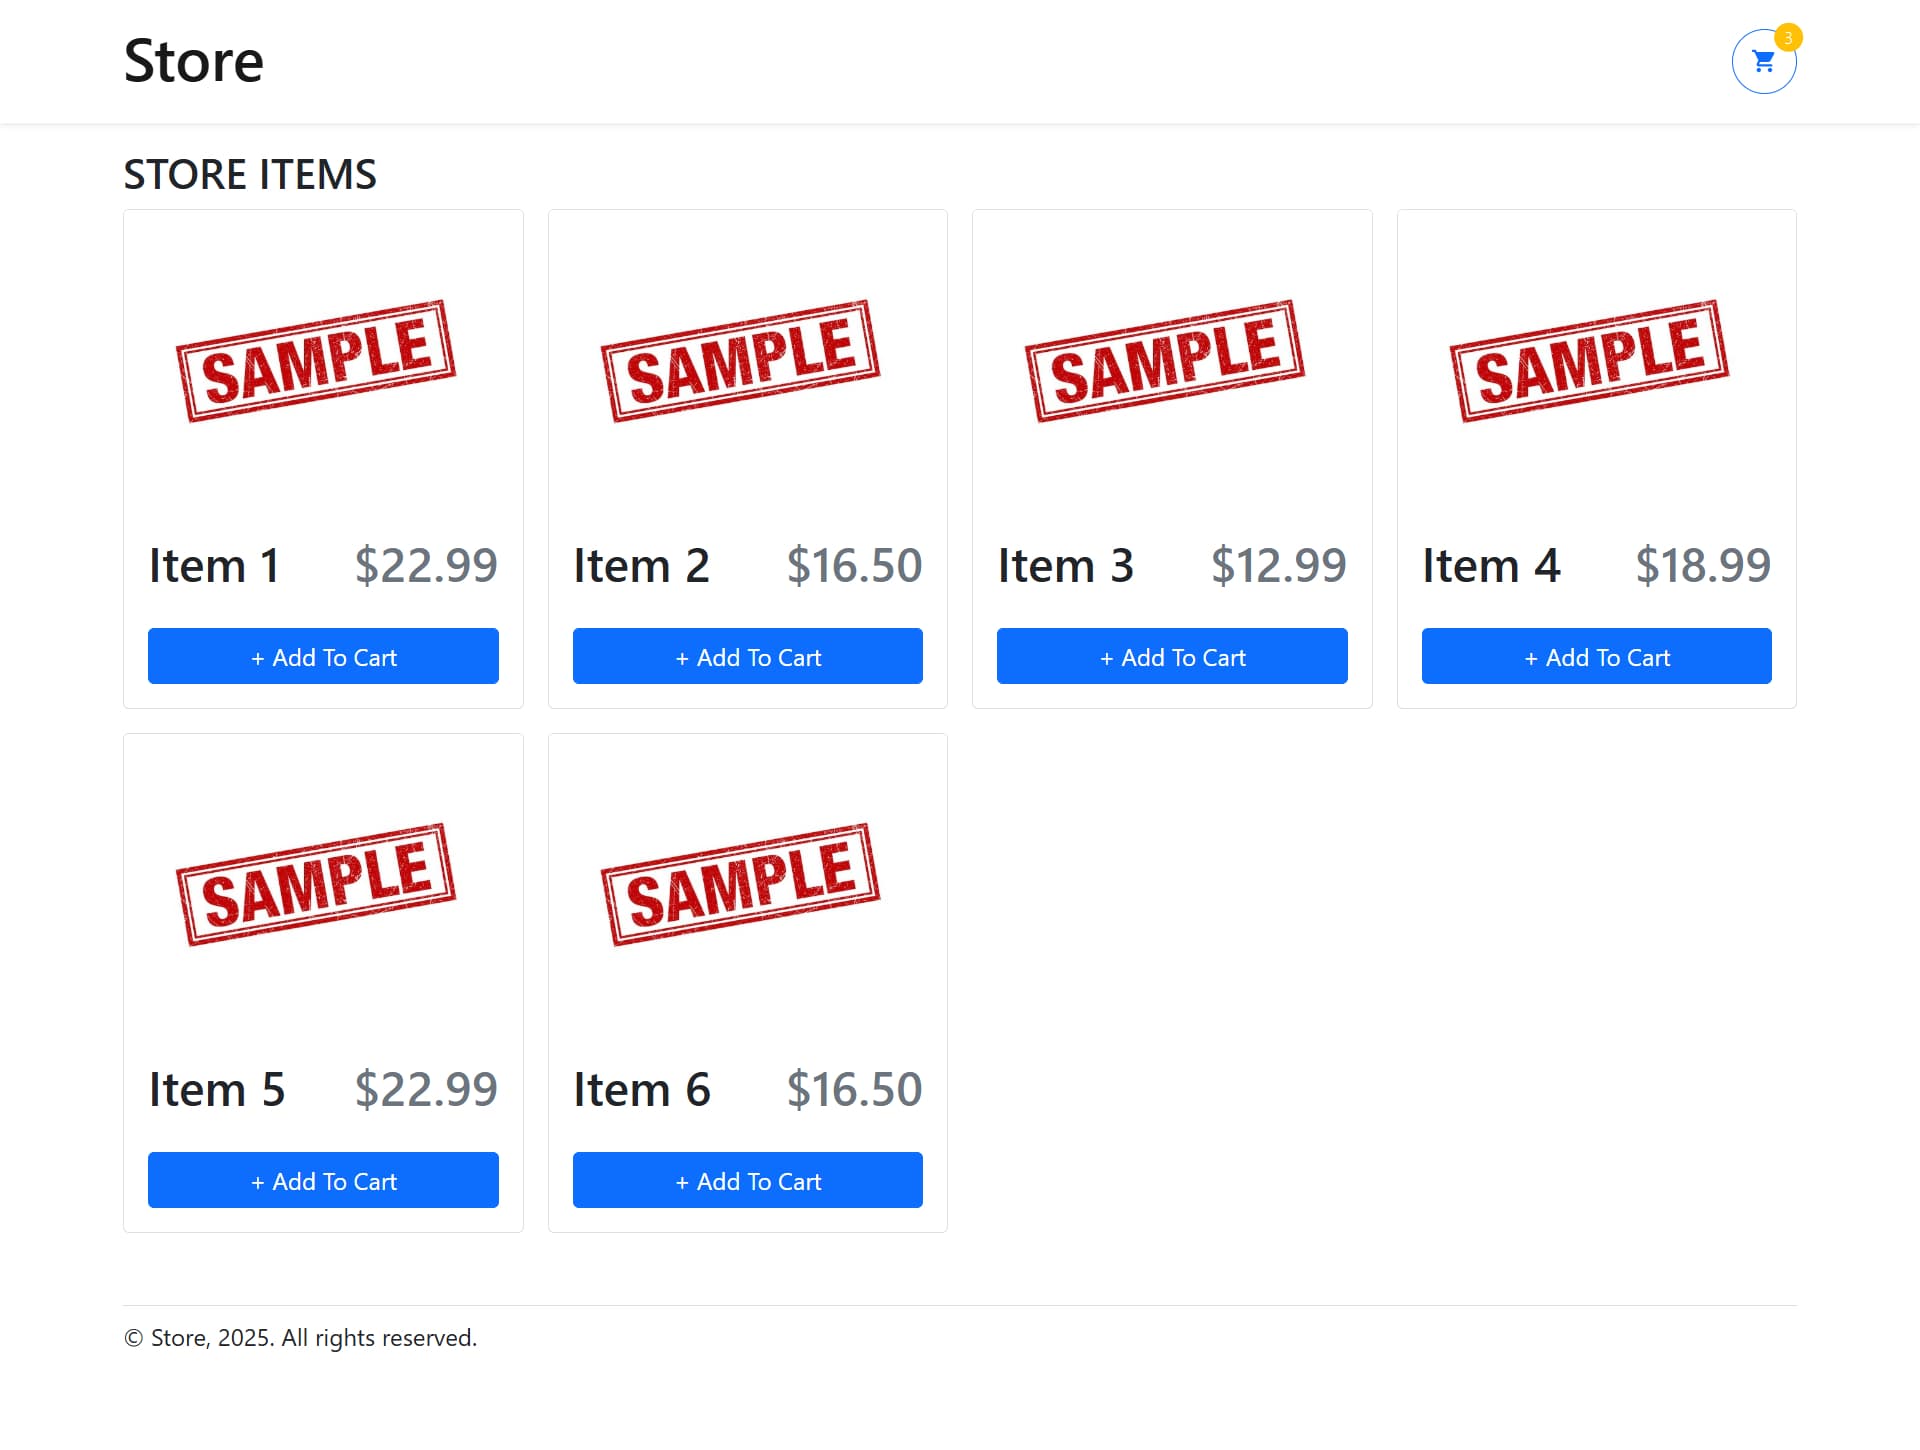Add Item 5 to the cart

point(323,1180)
